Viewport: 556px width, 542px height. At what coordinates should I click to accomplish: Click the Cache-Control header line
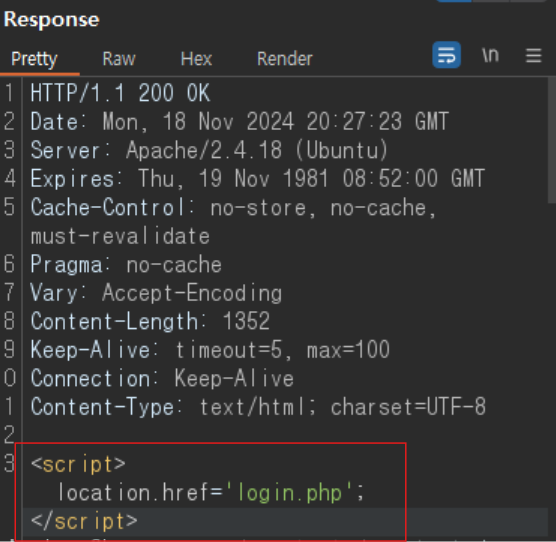click(233, 207)
